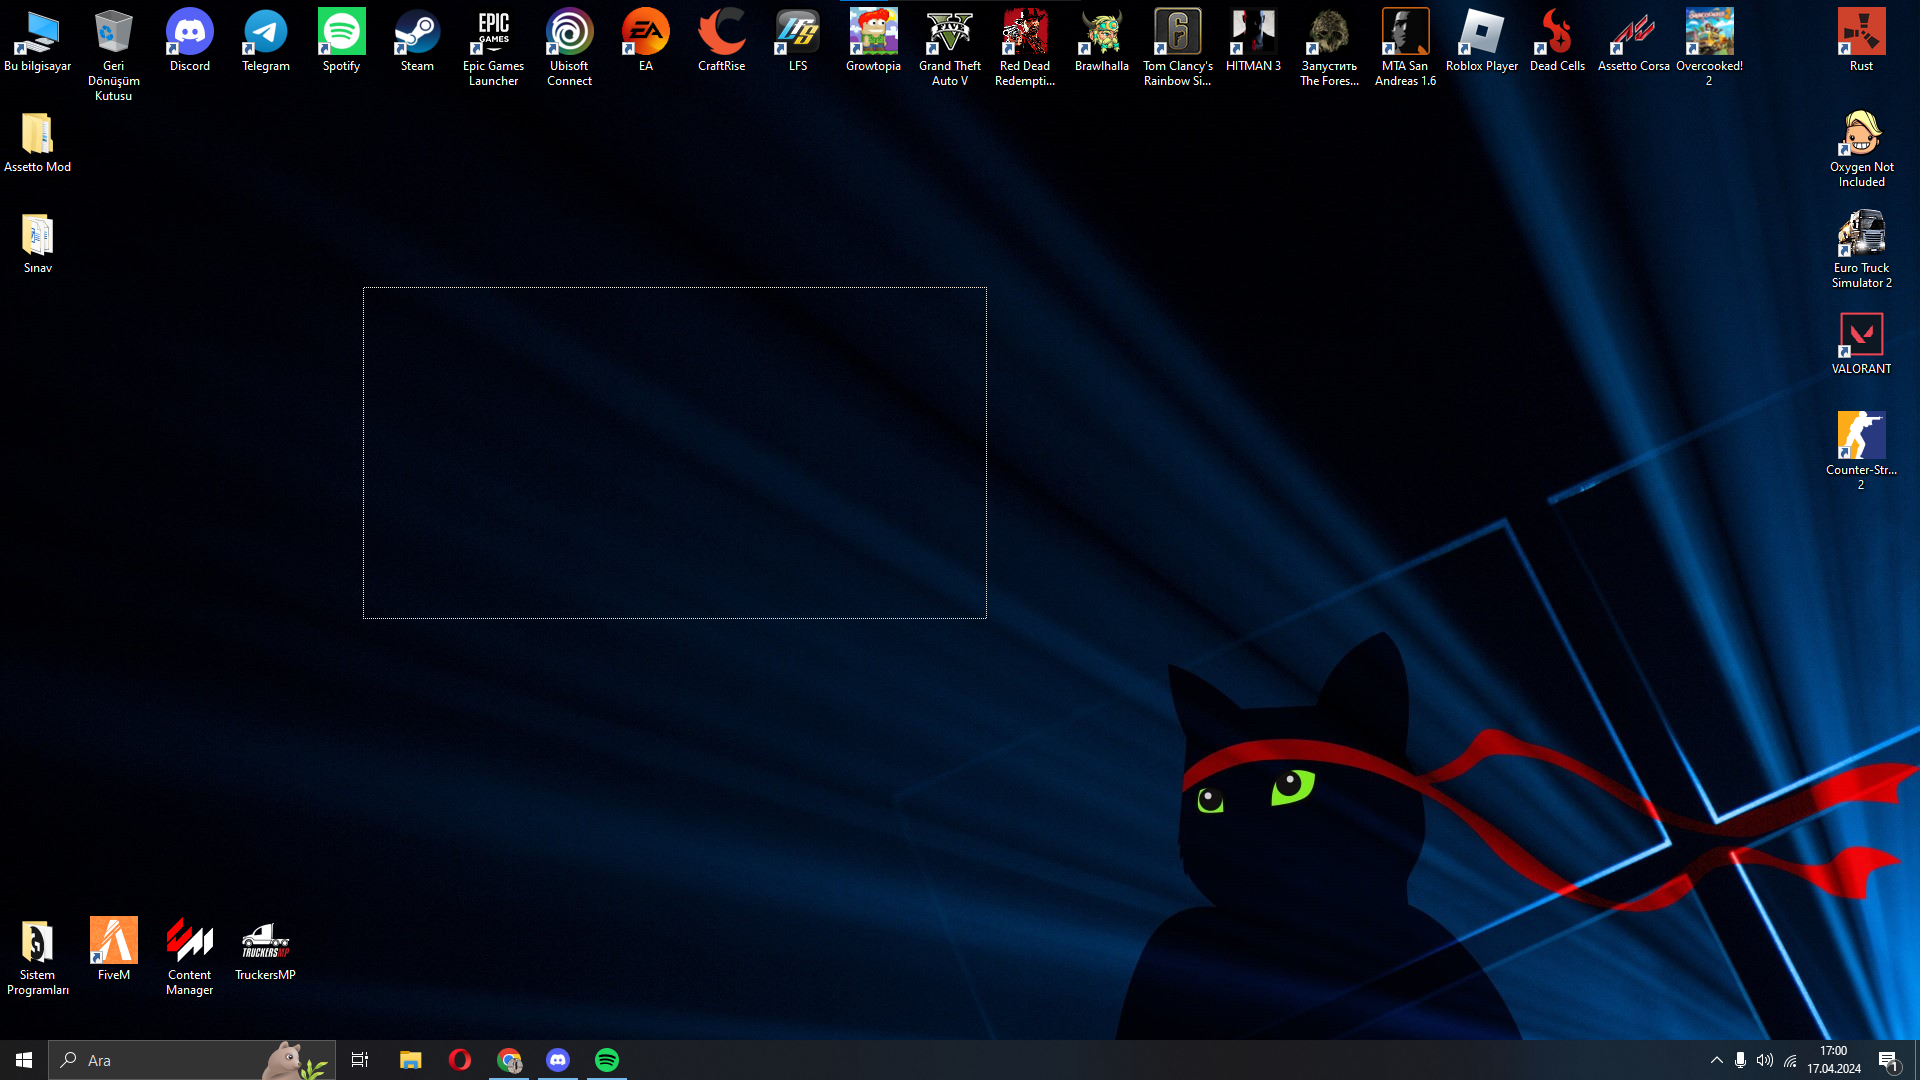Select the TruckersMP desktop shortcut
The height and width of the screenshot is (1080, 1920).
pos(266,950)
